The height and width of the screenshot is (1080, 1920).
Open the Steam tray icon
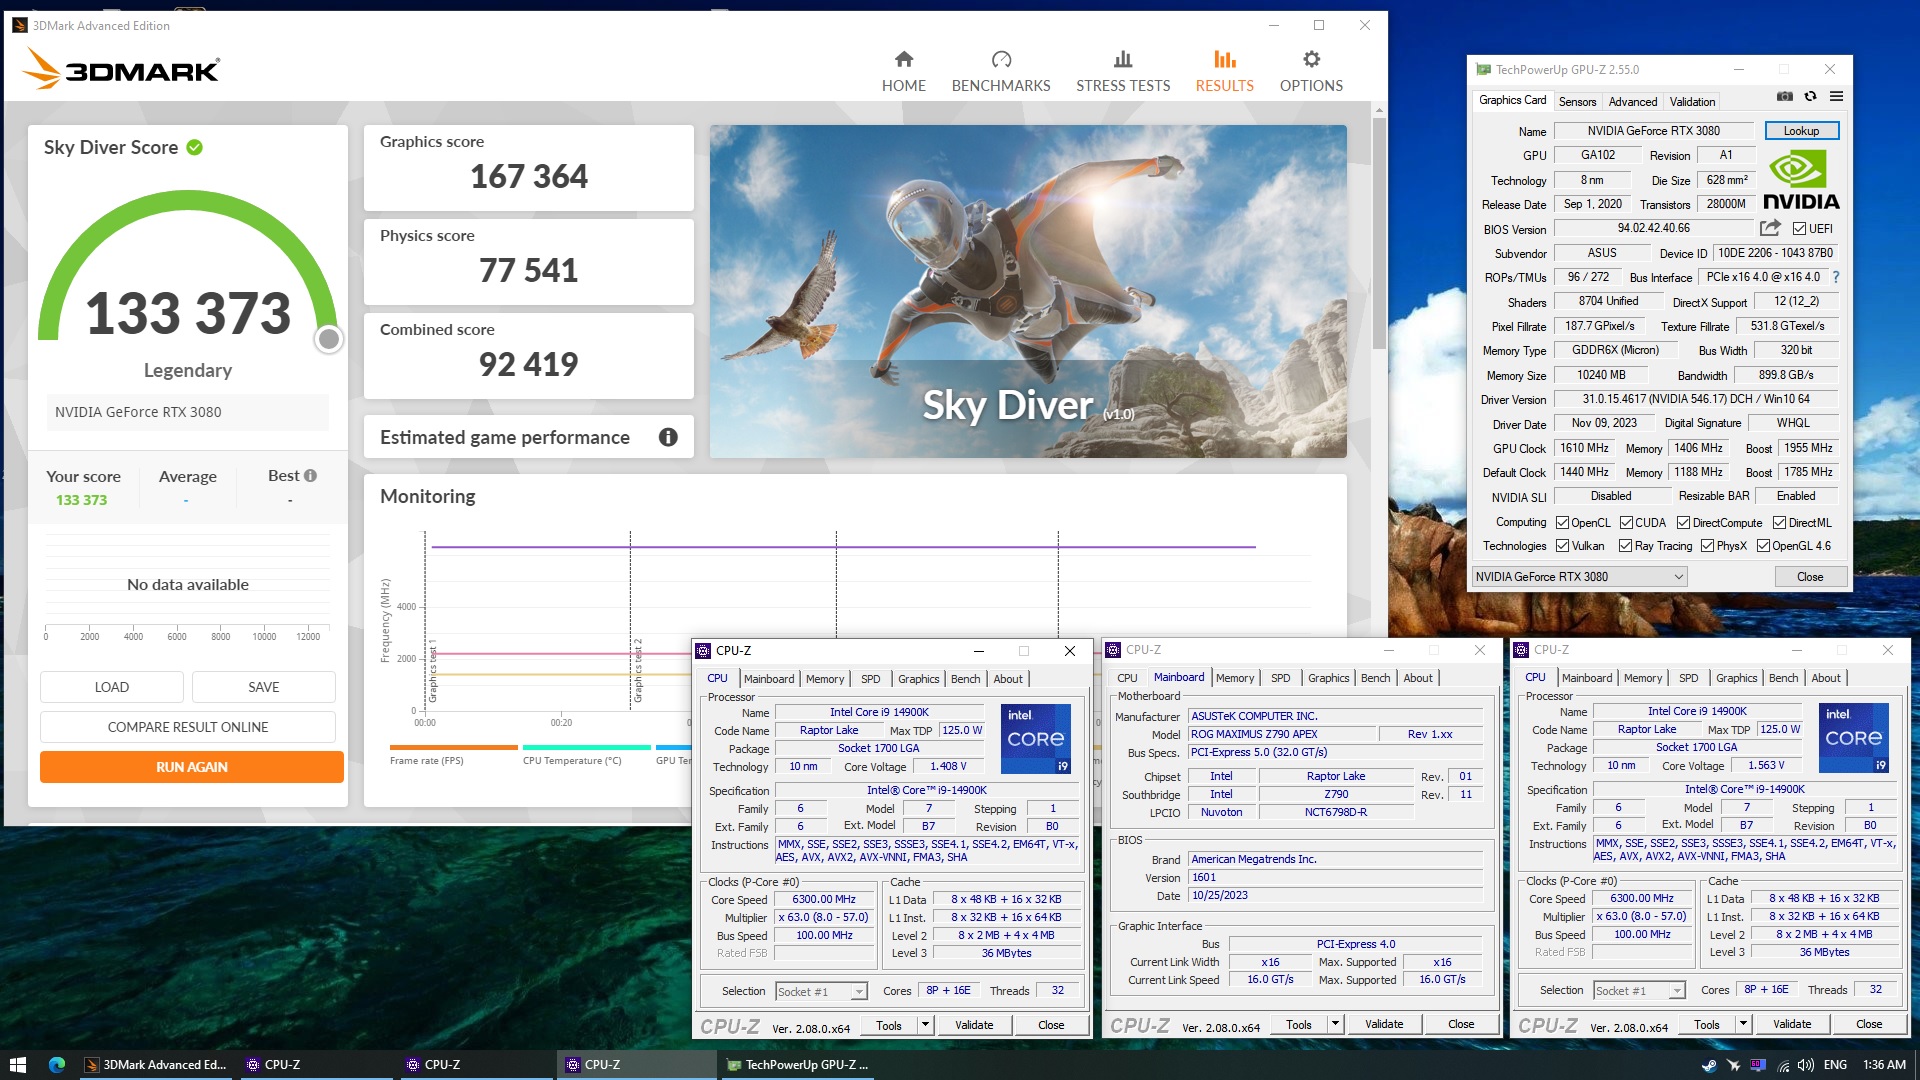tap(1709, 1065)
